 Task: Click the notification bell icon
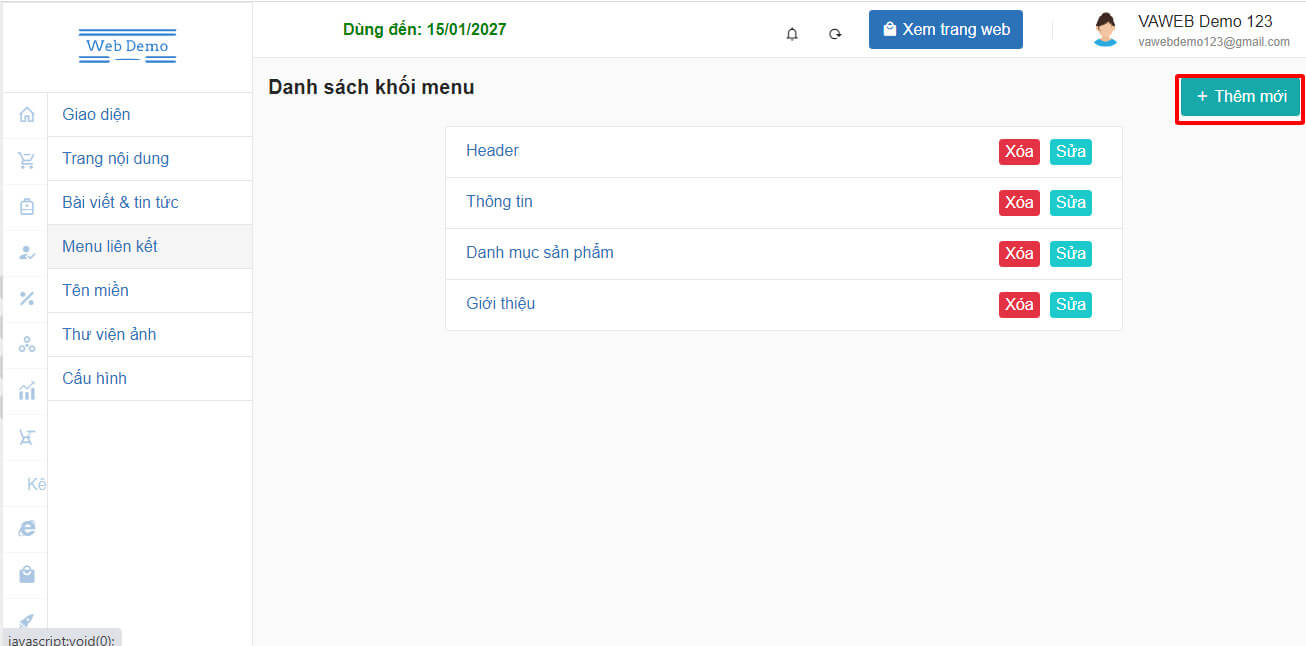point(792,34)
